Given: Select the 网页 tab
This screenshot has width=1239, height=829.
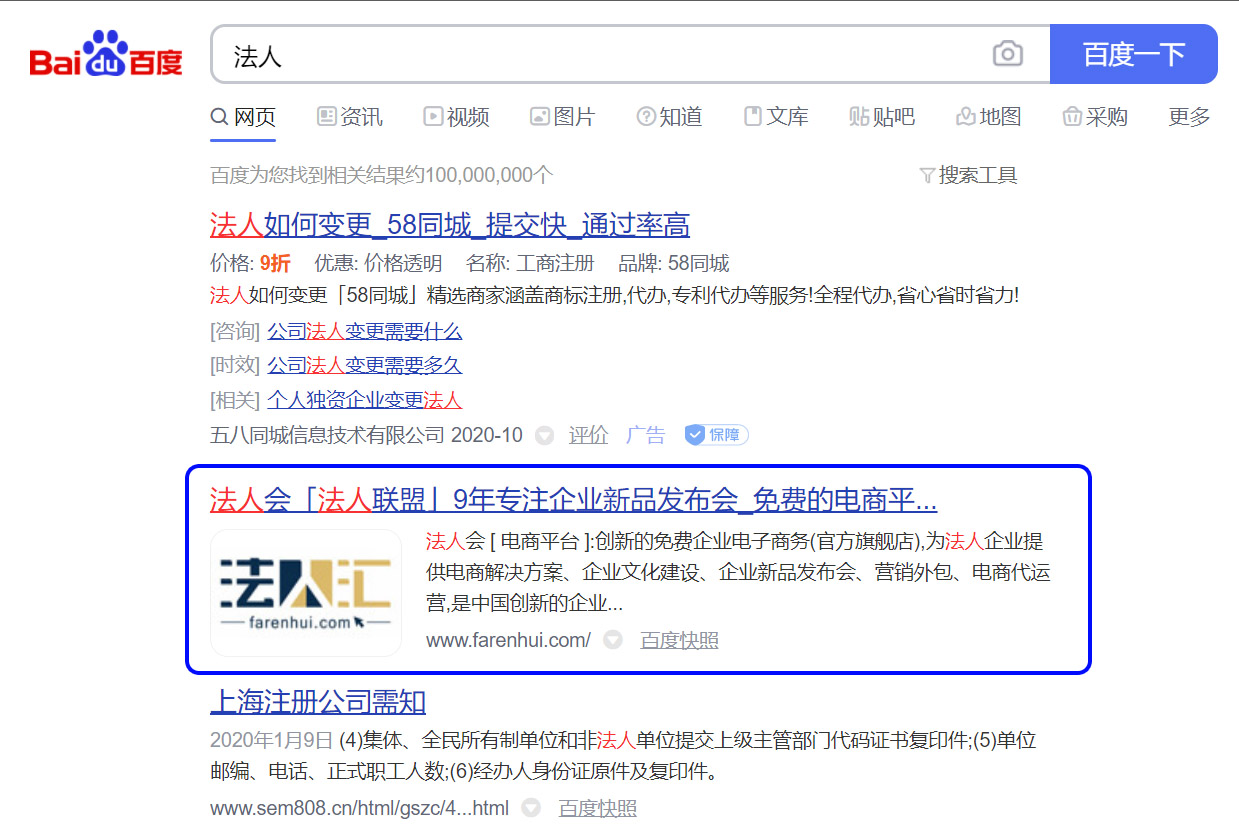Looking at the screenshot, I should pyautogui.click(x=243, y=117).
